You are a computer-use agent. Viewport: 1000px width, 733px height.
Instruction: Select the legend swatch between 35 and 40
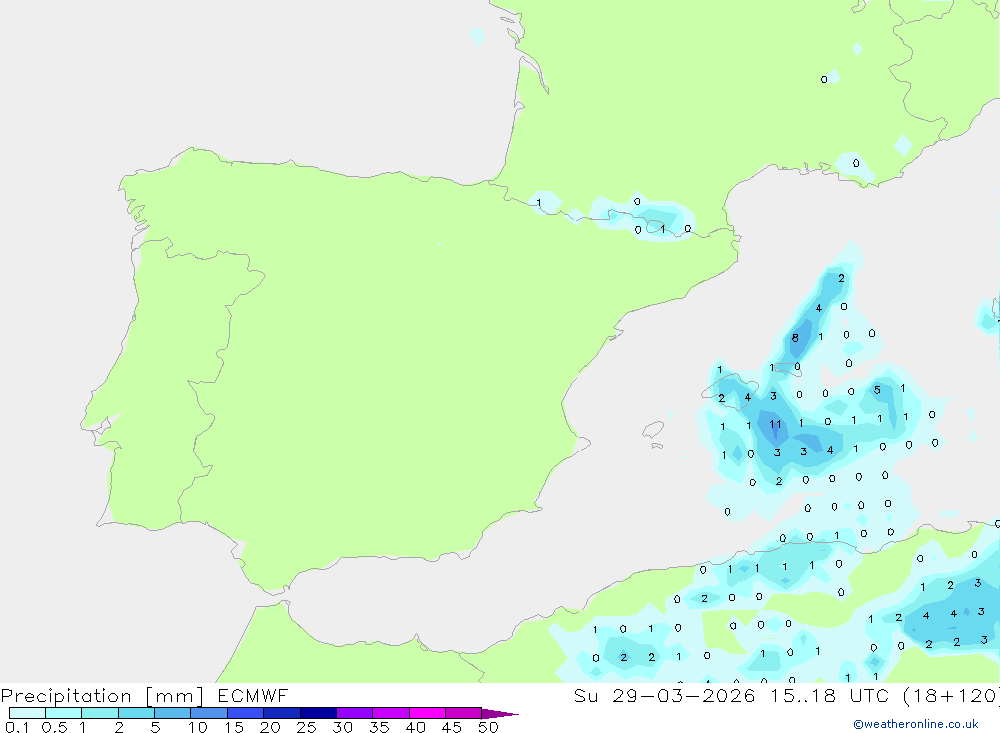pos(390,713)
